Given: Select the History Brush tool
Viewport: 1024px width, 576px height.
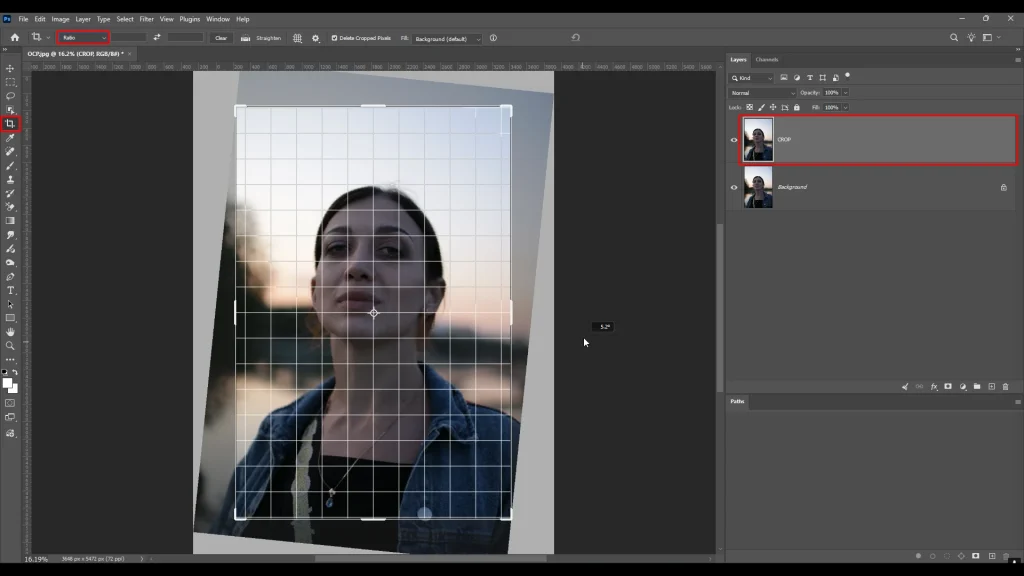Looking at the screenshot, I should [10, 193].
